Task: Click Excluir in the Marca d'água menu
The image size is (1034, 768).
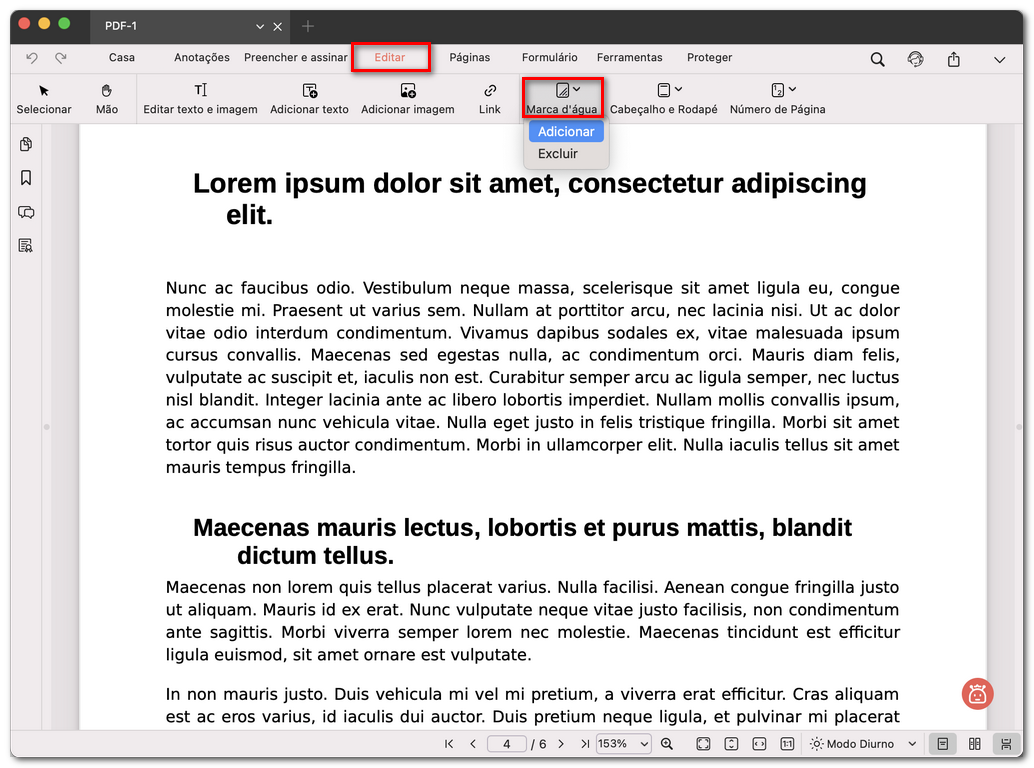Action: 558,153
